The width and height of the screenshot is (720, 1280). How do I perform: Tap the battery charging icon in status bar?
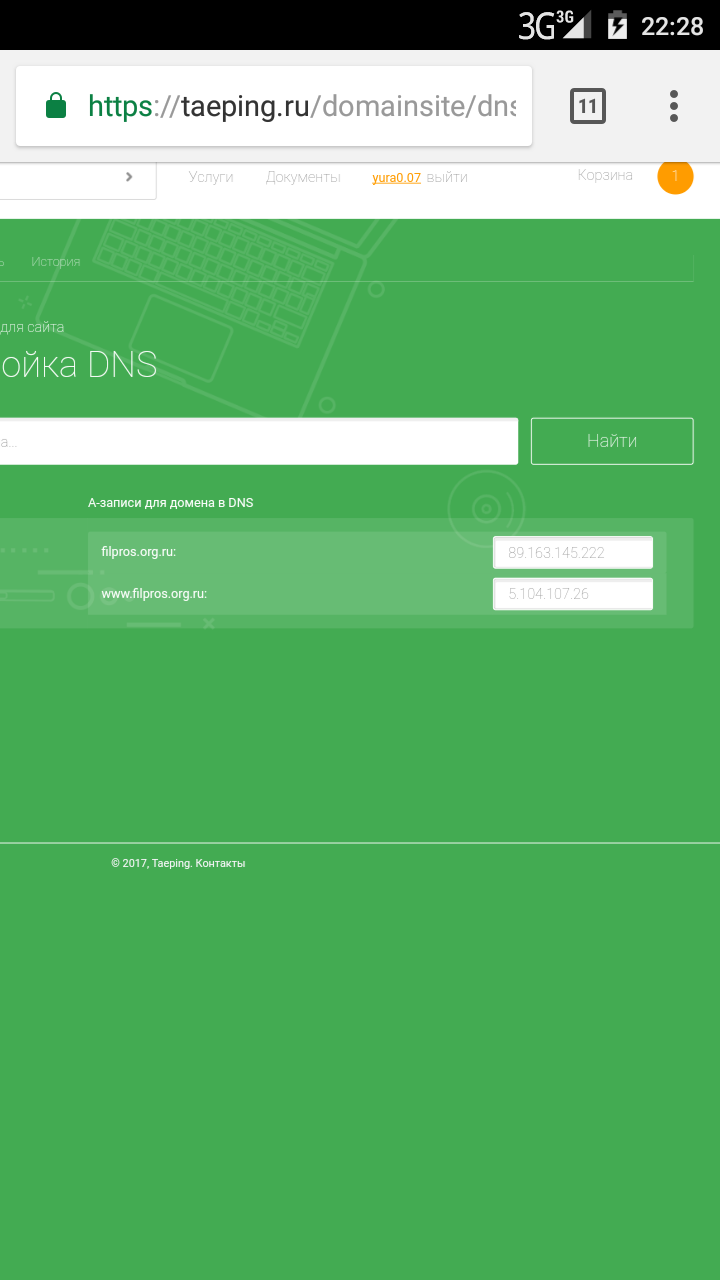pos(618,25)
